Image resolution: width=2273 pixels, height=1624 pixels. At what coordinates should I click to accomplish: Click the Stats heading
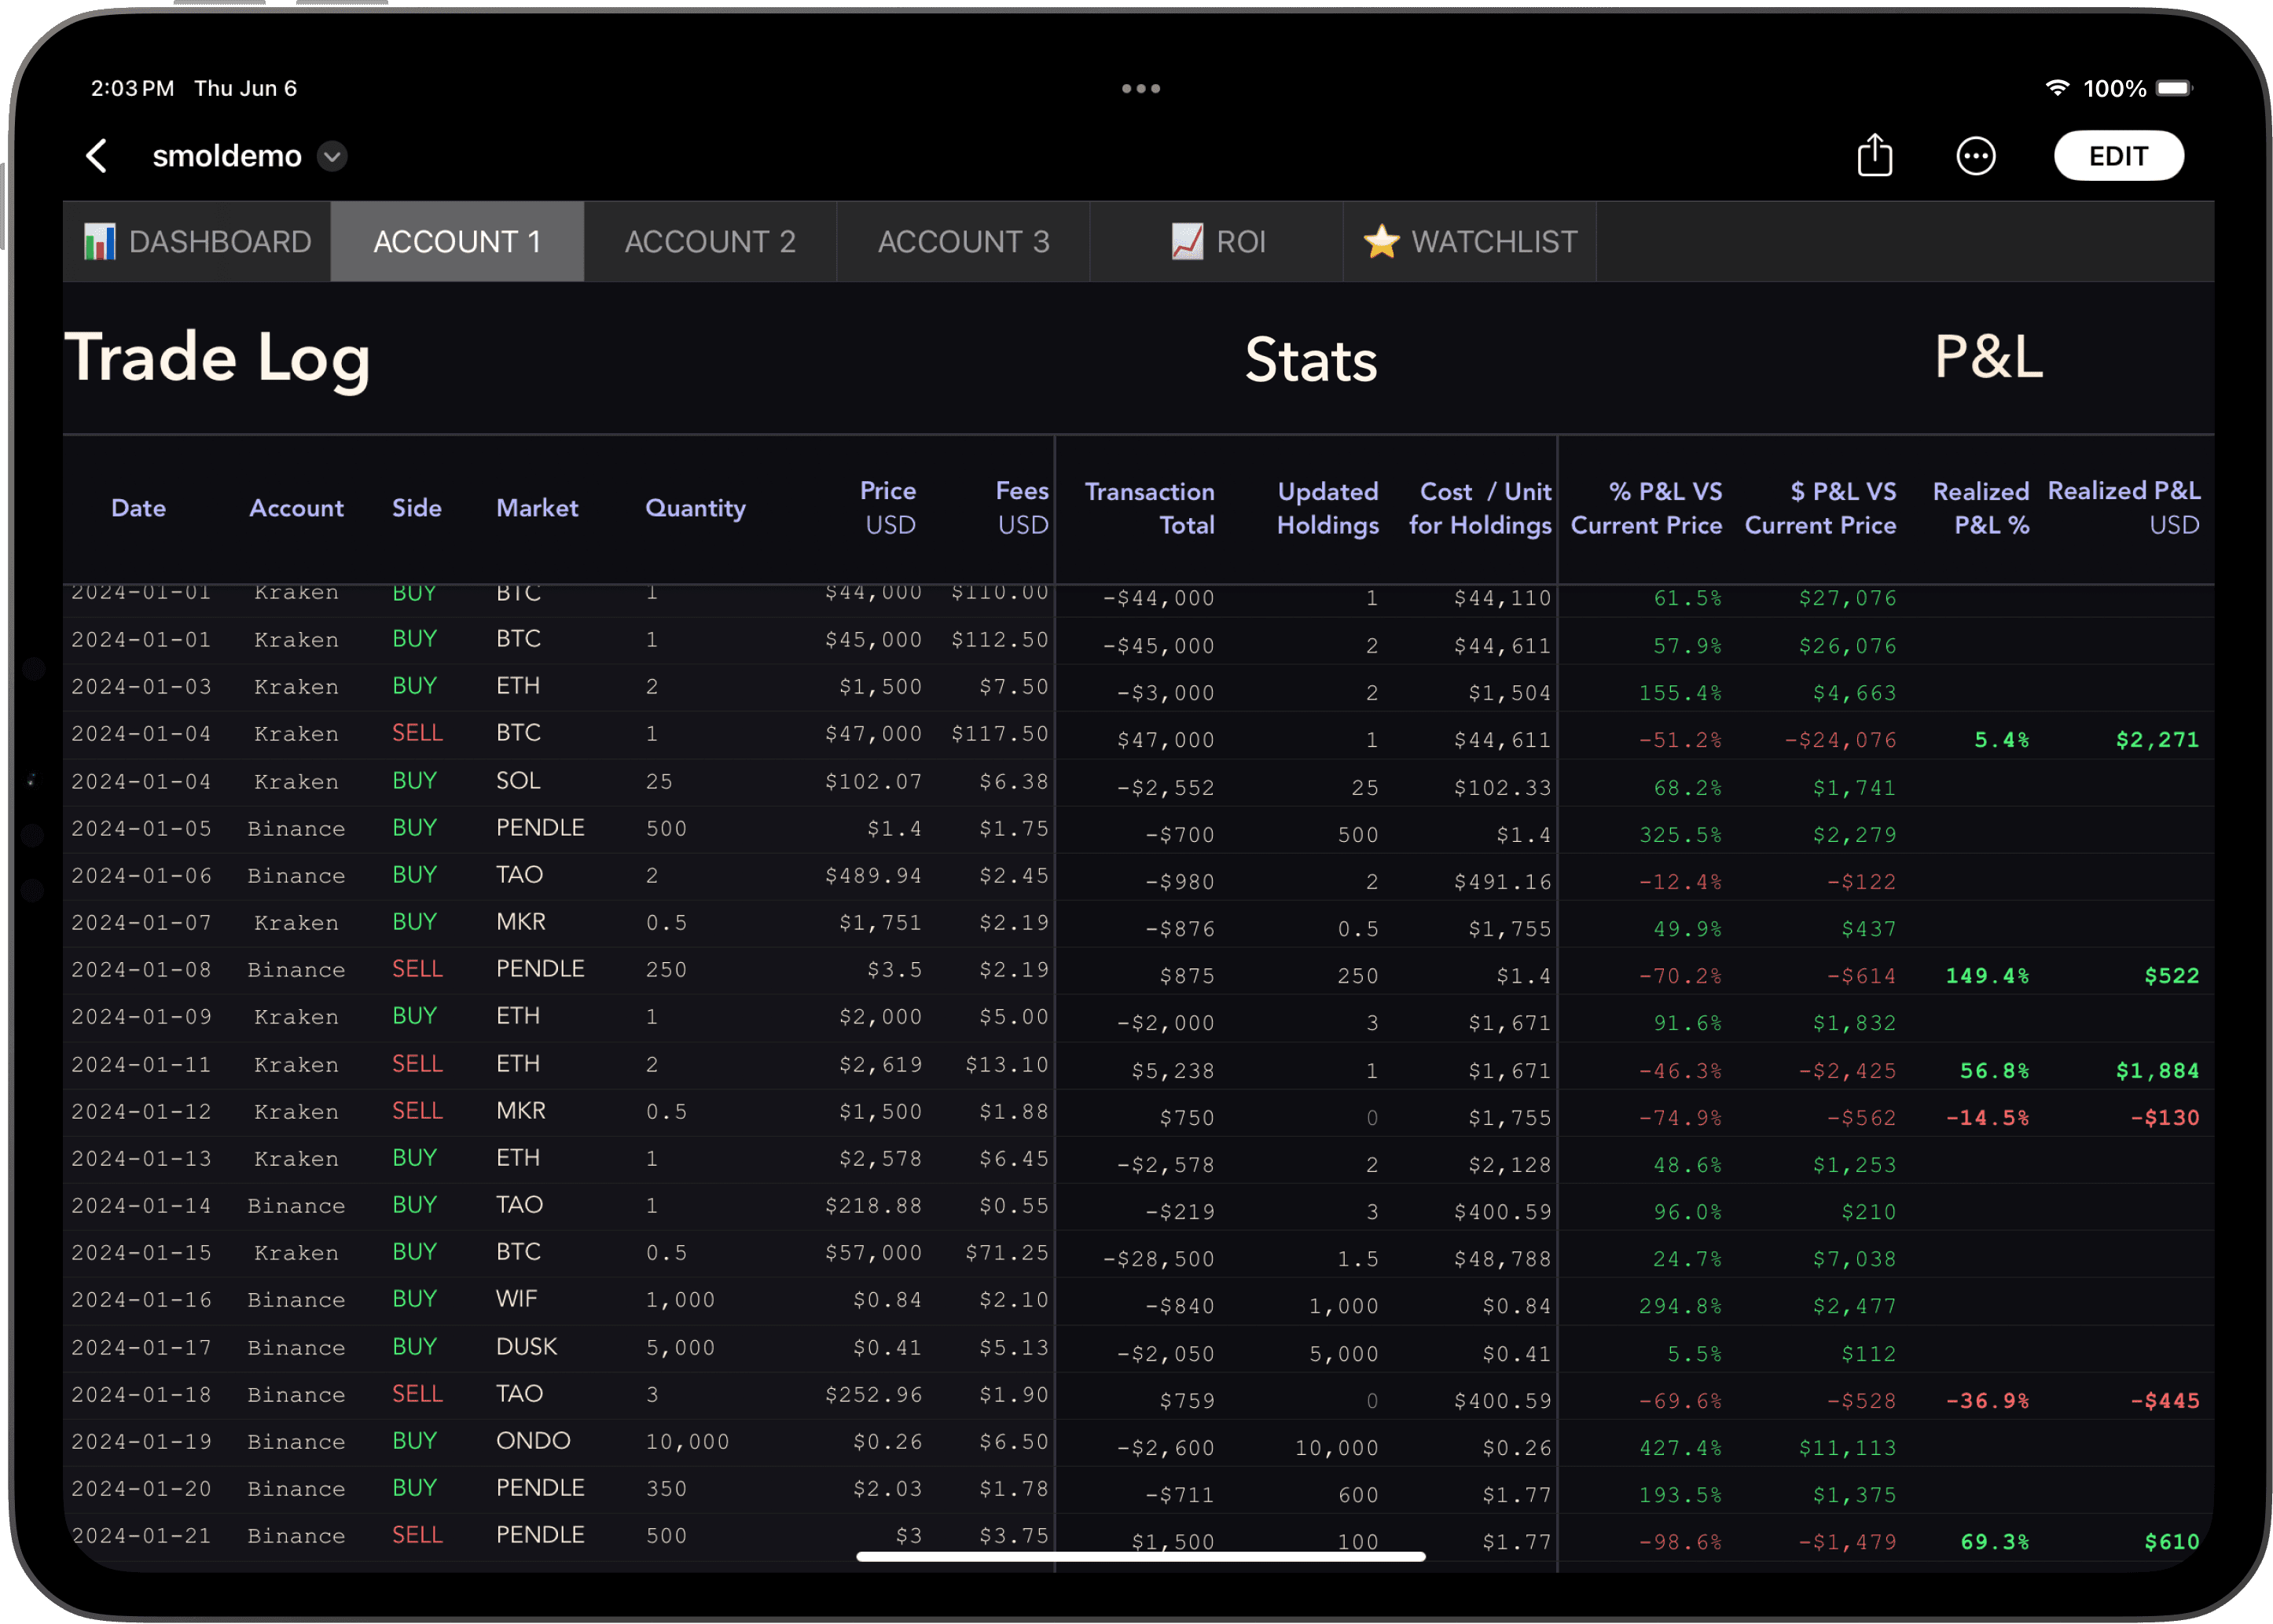coord(1310,360)
